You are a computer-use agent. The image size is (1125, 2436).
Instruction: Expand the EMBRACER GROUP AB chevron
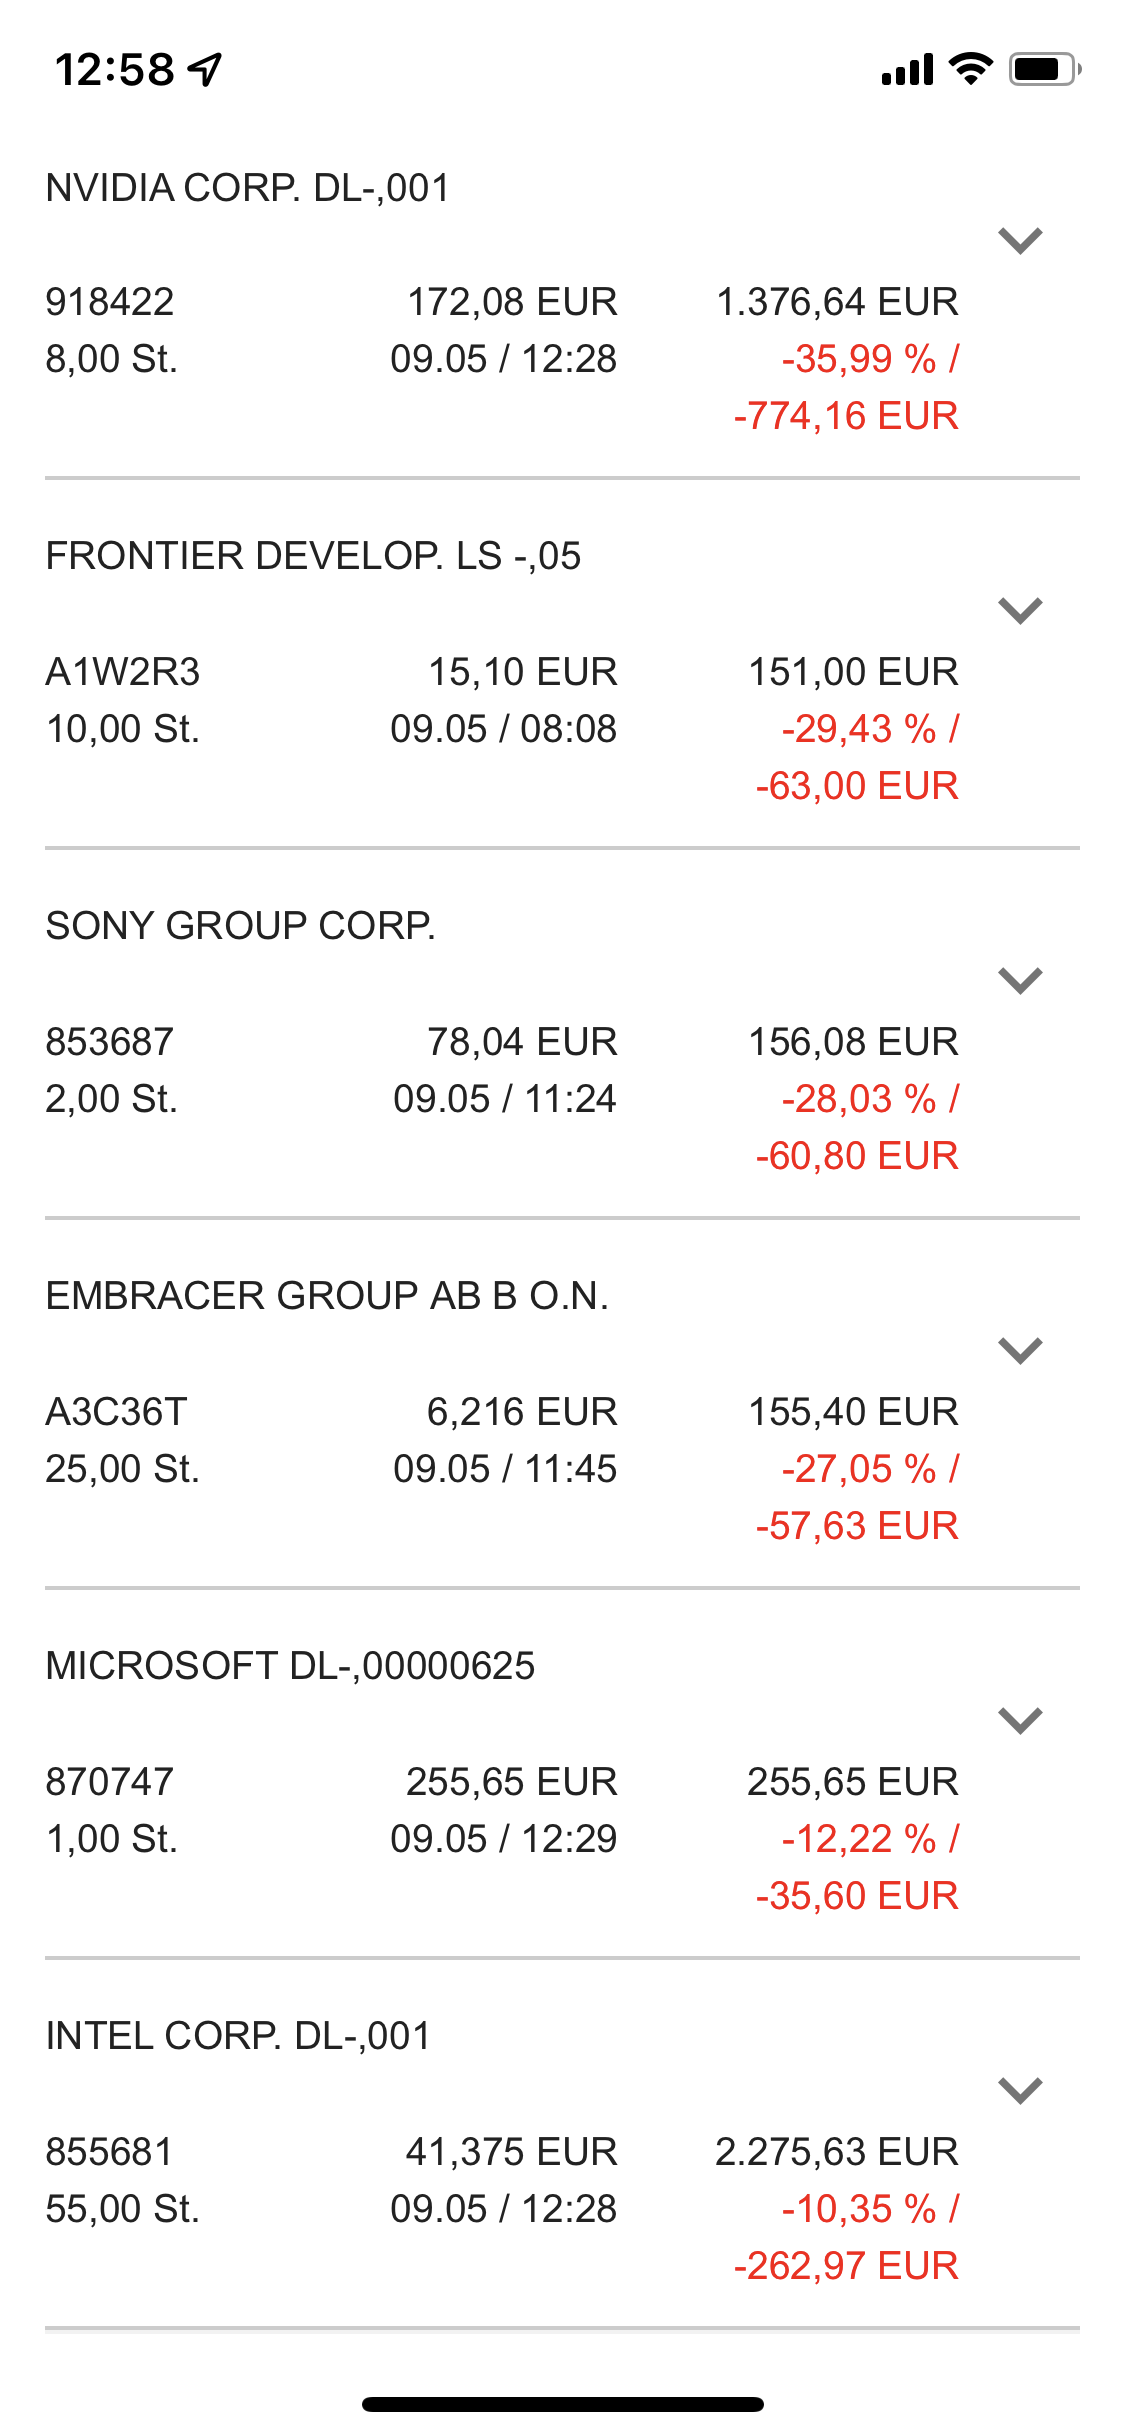pyautogui.click(x=1020, y=1350)
